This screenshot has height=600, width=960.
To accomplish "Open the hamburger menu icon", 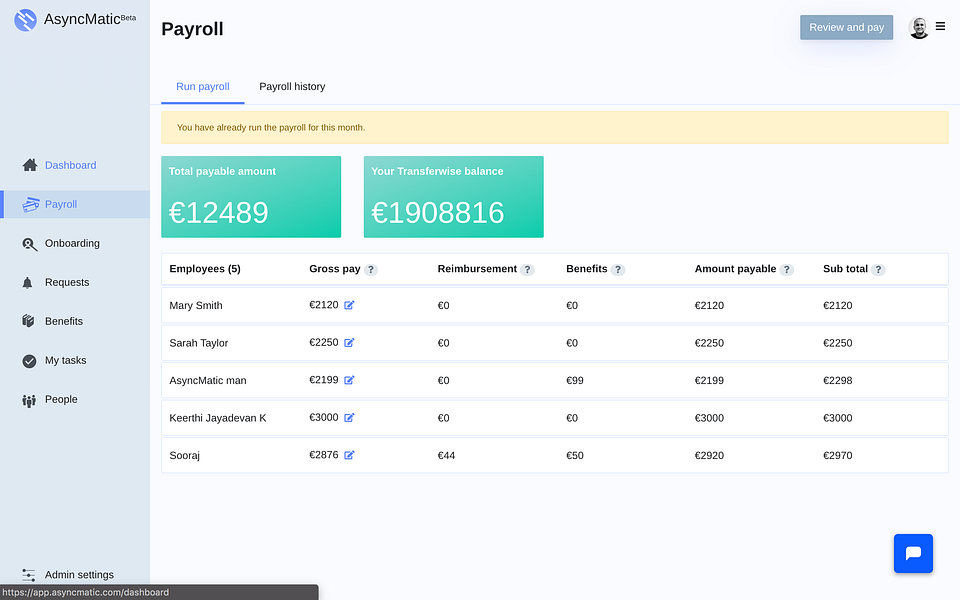I will pos(940,26).
